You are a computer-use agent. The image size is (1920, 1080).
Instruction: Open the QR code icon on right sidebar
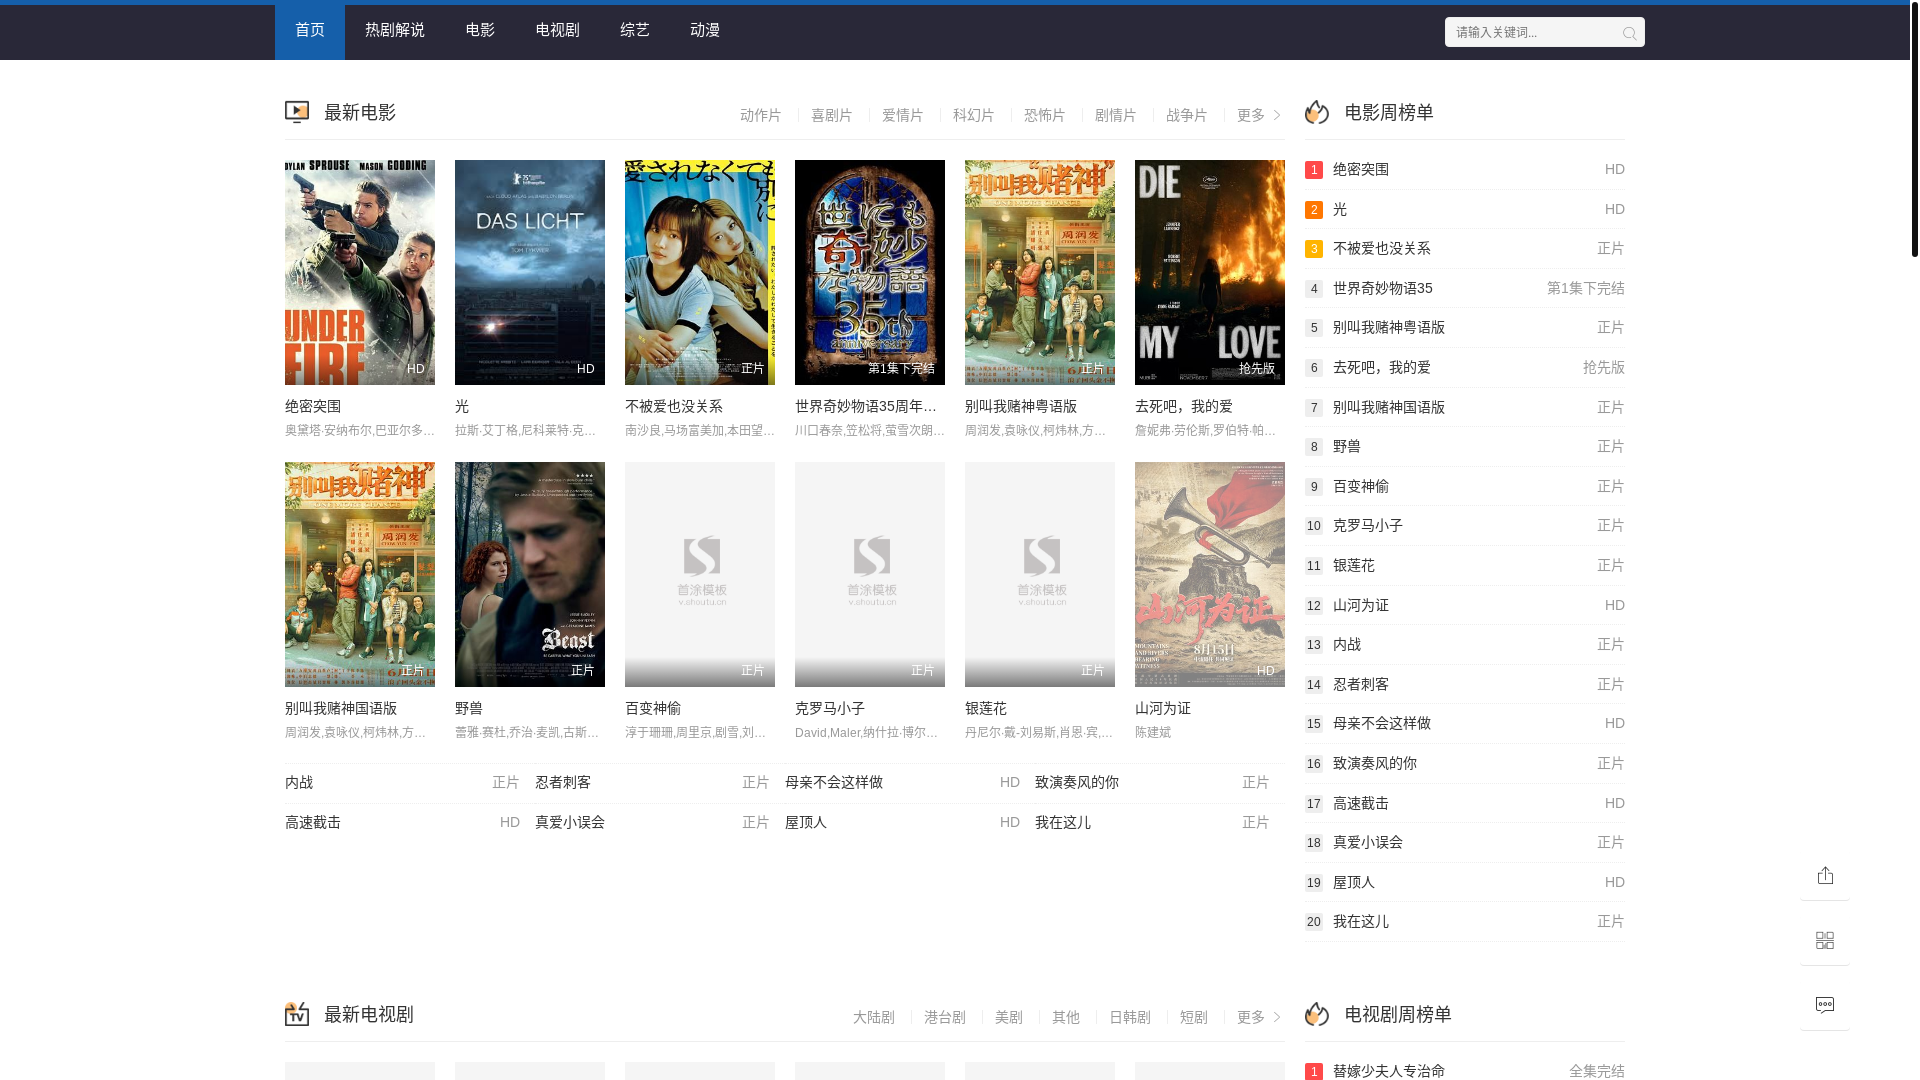point(1825,941)
